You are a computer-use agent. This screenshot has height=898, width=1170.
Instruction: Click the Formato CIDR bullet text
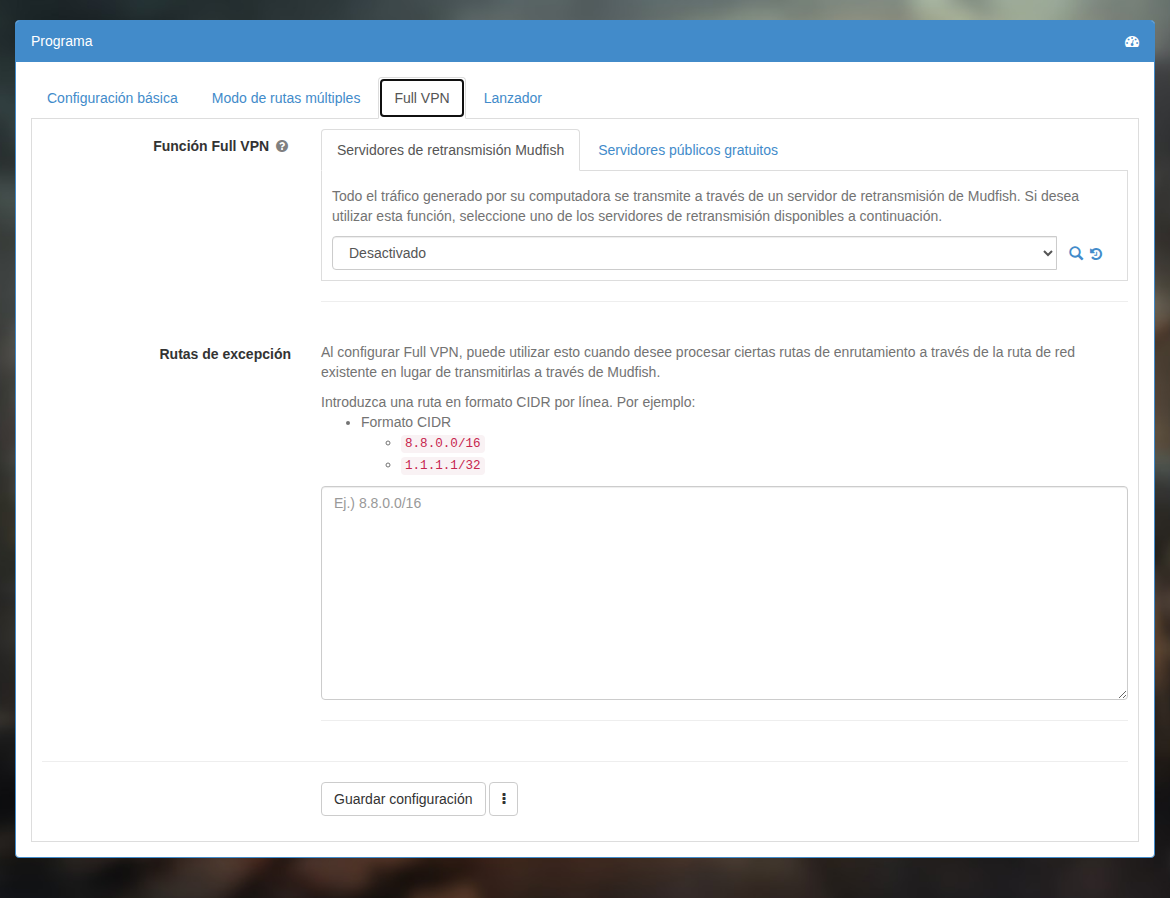[406, 423]
